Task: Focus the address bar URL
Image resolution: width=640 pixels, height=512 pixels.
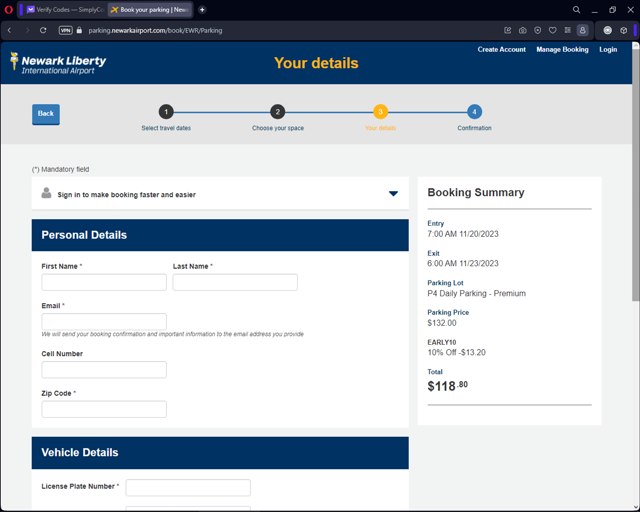Action: [155, 30]
